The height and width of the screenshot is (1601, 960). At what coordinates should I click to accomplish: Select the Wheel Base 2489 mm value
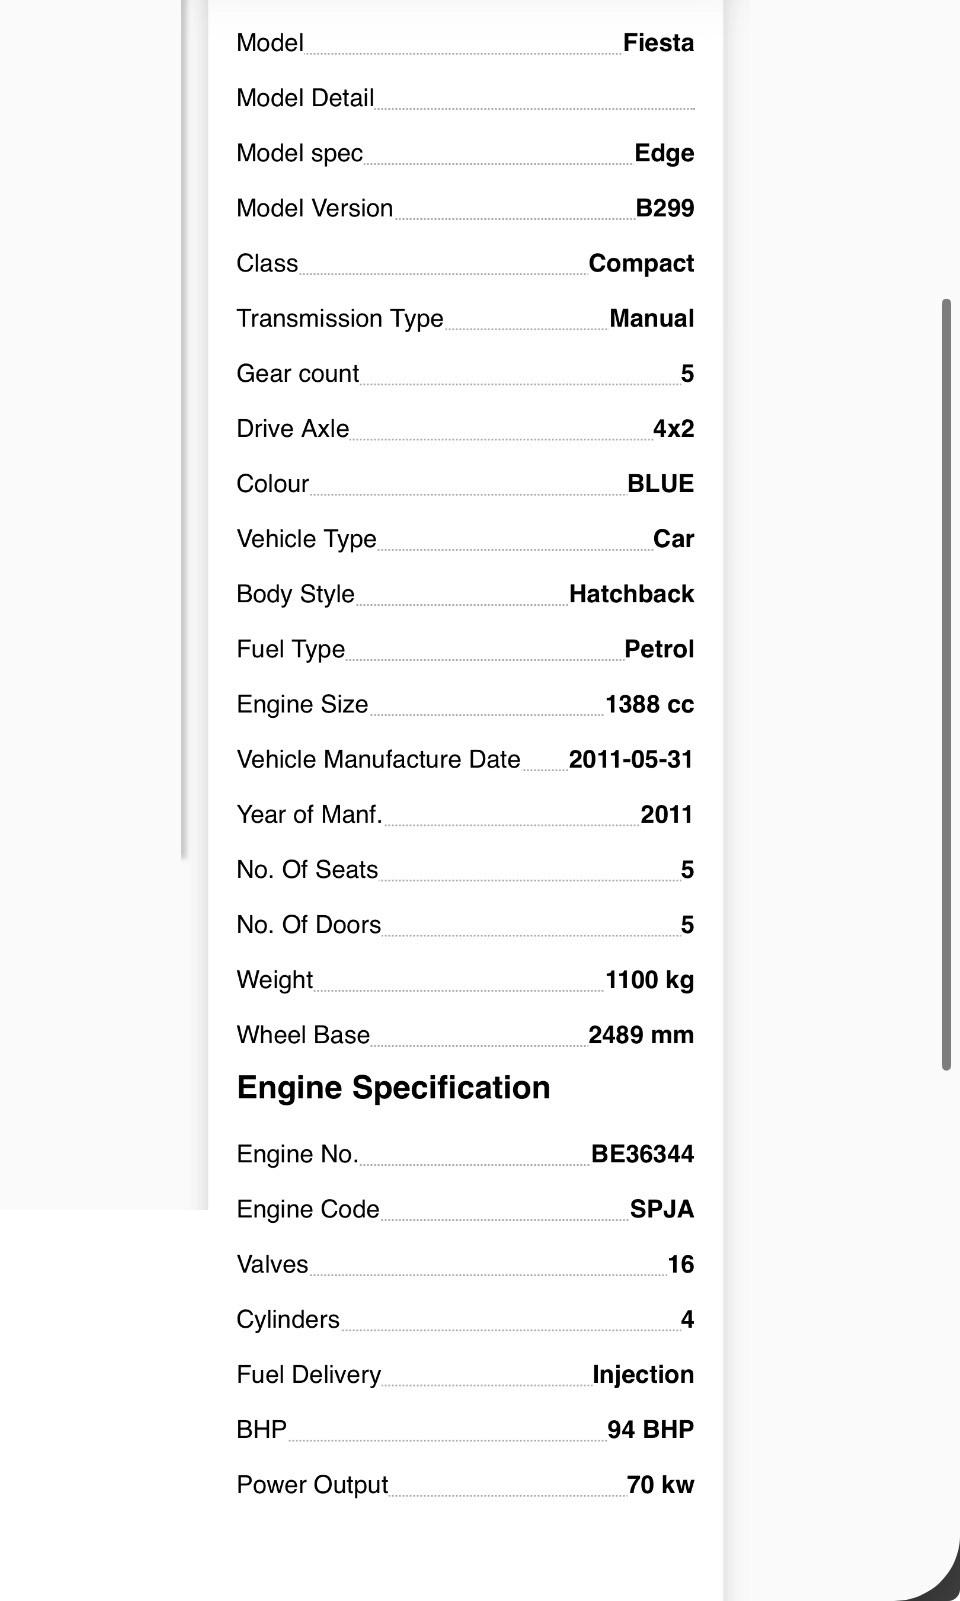[641, 1035]
